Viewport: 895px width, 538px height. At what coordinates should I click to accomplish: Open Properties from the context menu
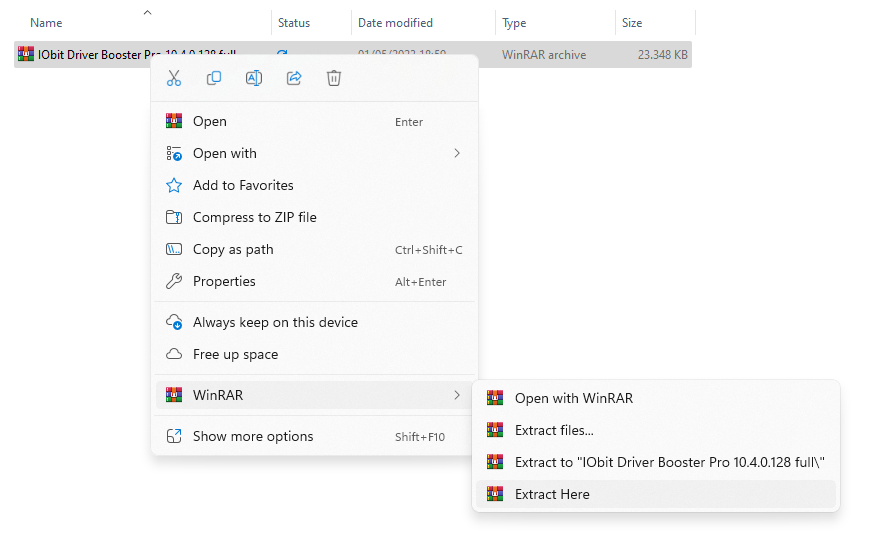(x=224, y=281)
